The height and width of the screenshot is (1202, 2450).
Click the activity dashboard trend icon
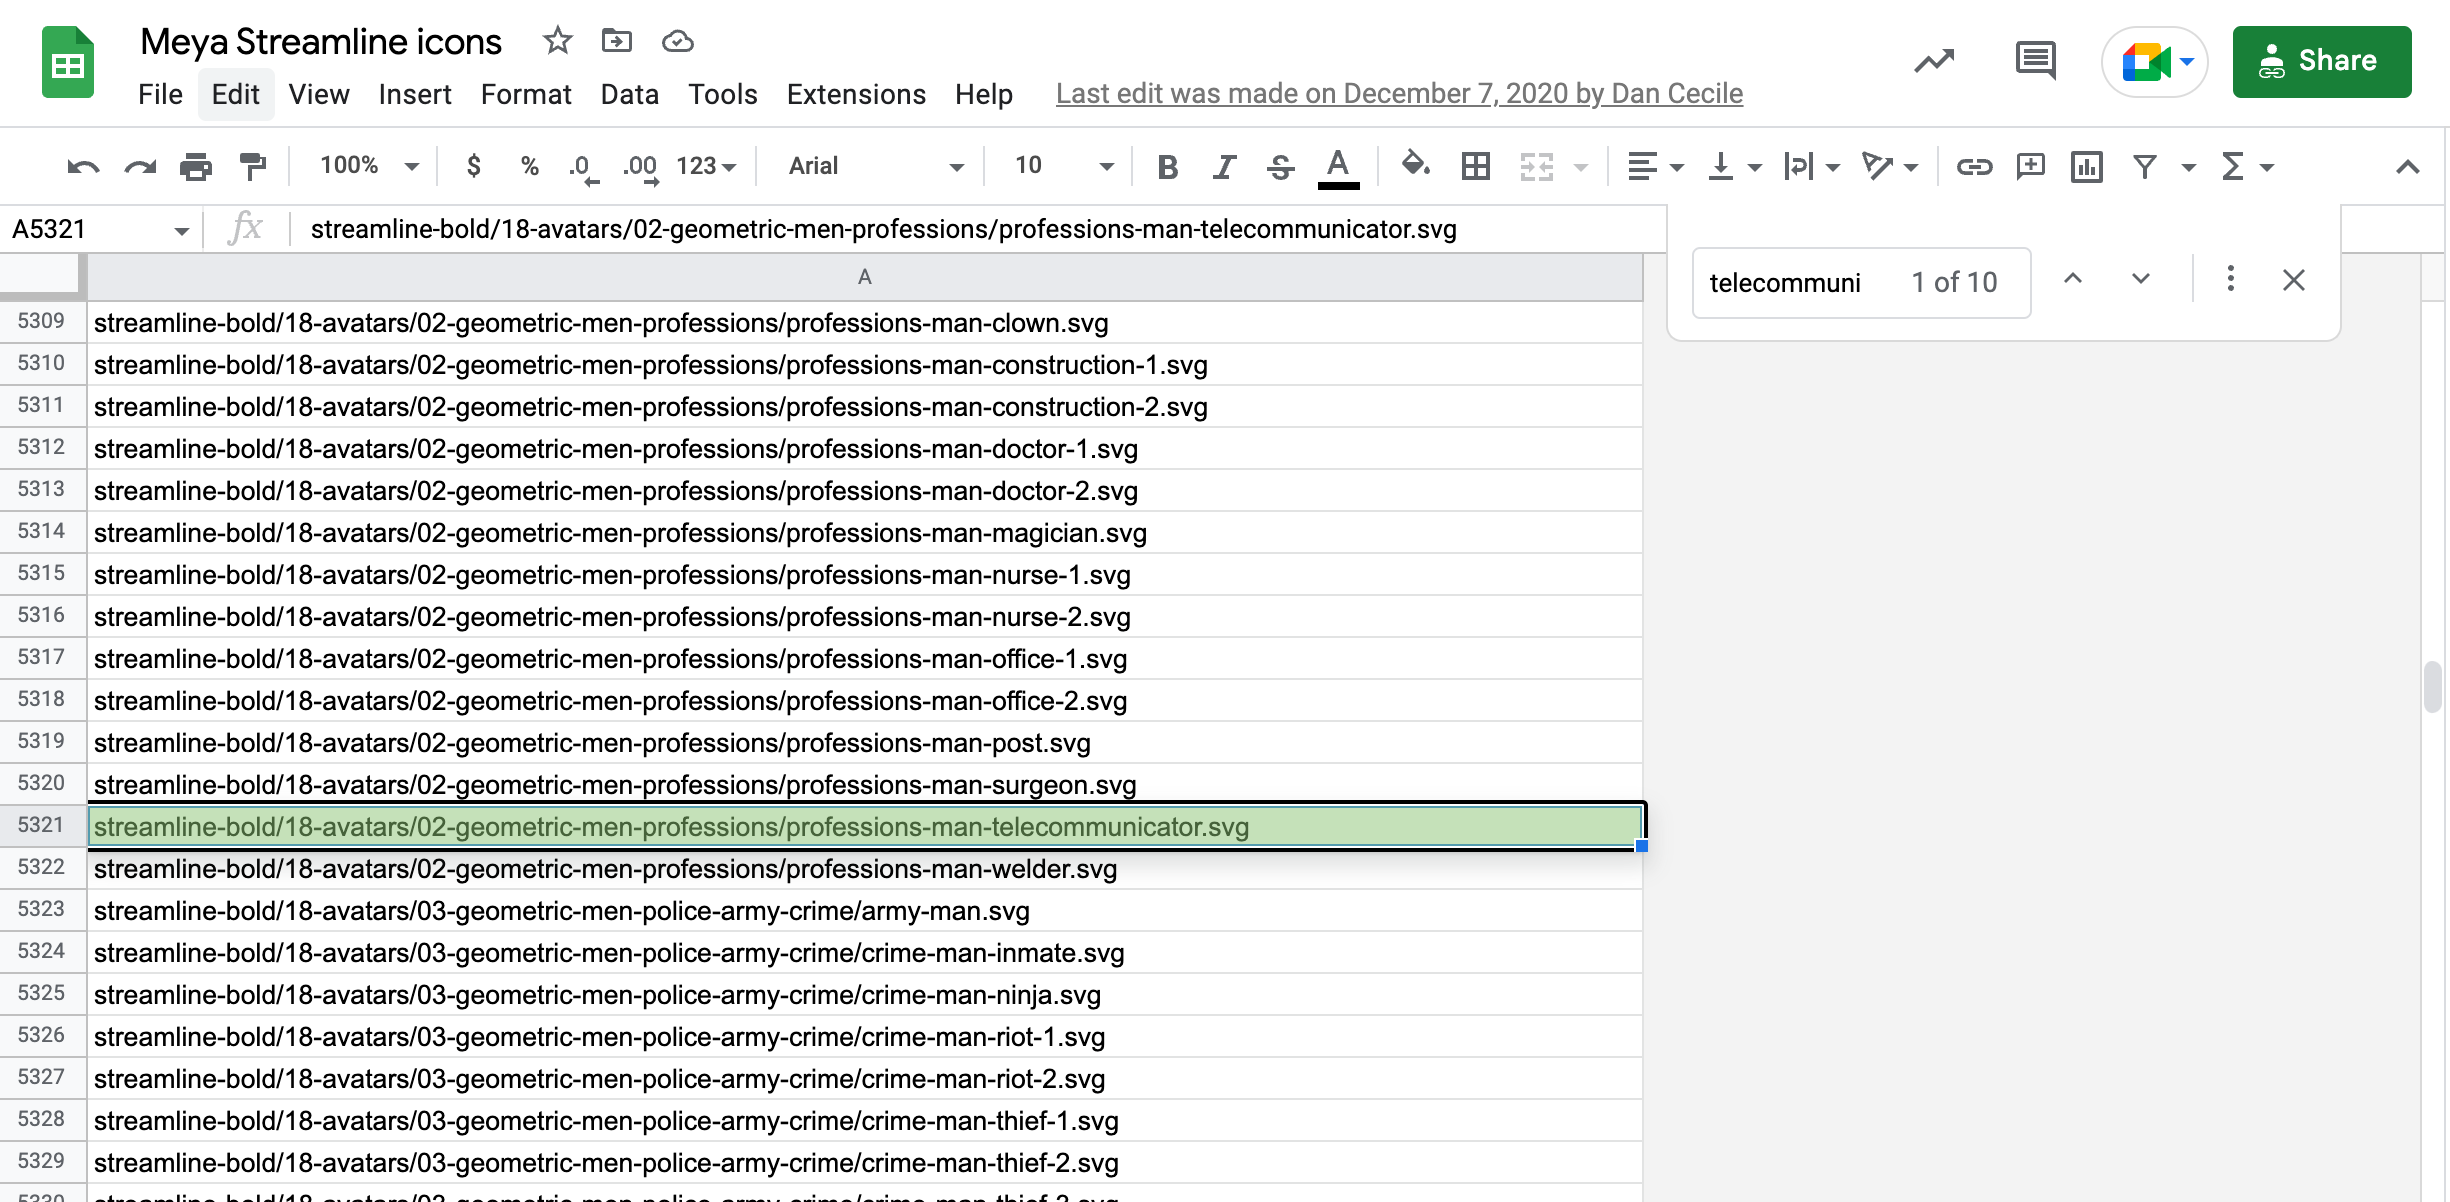pyautogui.click(x=1934, y=61)
